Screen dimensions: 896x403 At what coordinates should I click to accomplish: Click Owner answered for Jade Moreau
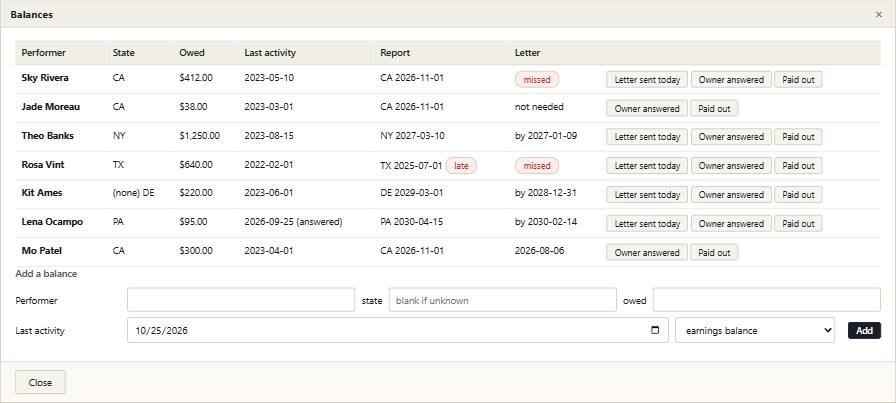(x=647, y=109)
